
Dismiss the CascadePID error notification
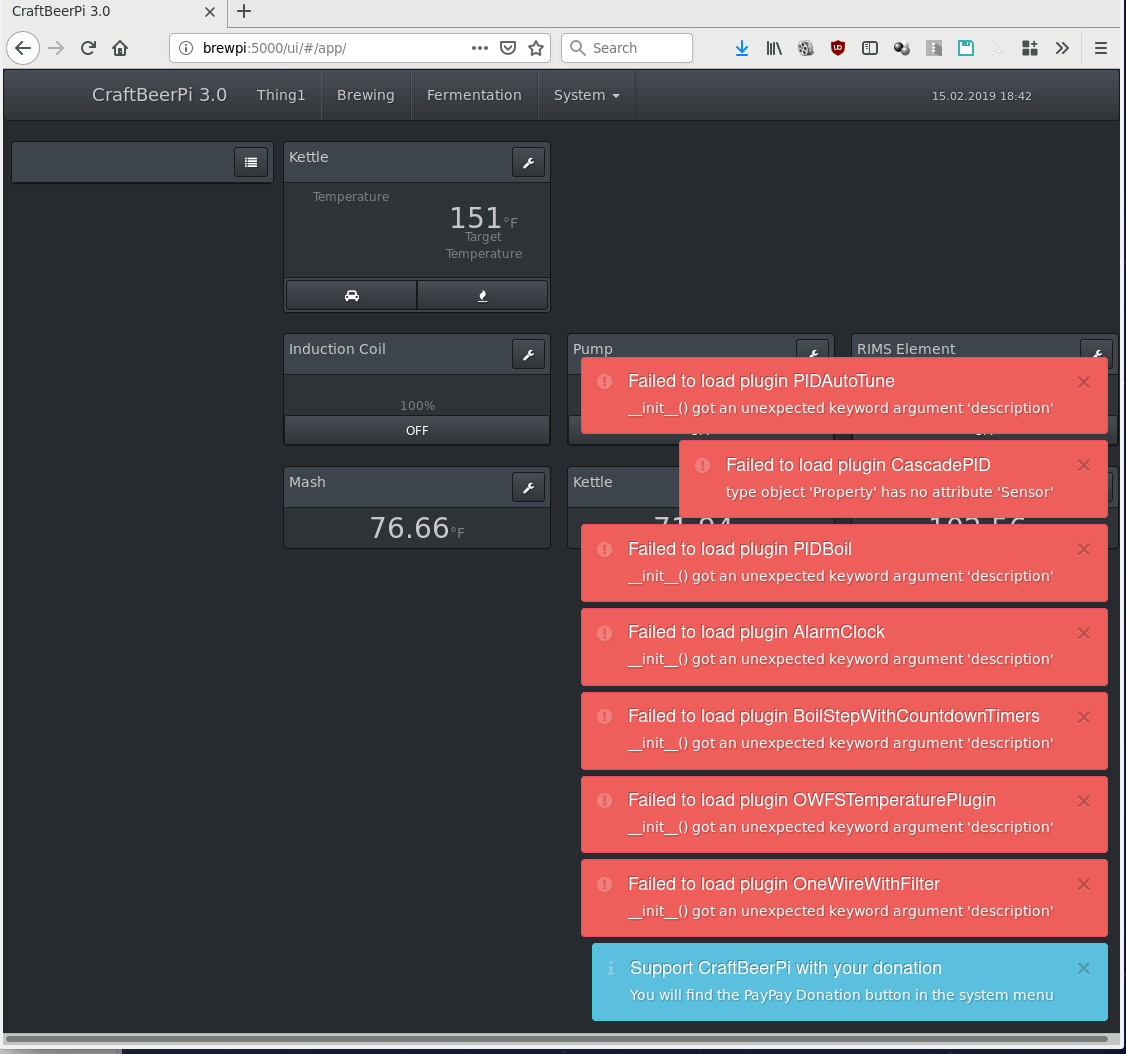click(x=1084, y=465)
